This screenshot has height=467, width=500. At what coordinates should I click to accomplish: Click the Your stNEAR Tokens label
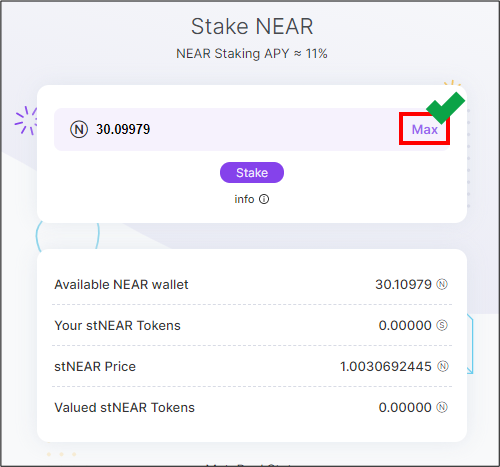[117, 325]
